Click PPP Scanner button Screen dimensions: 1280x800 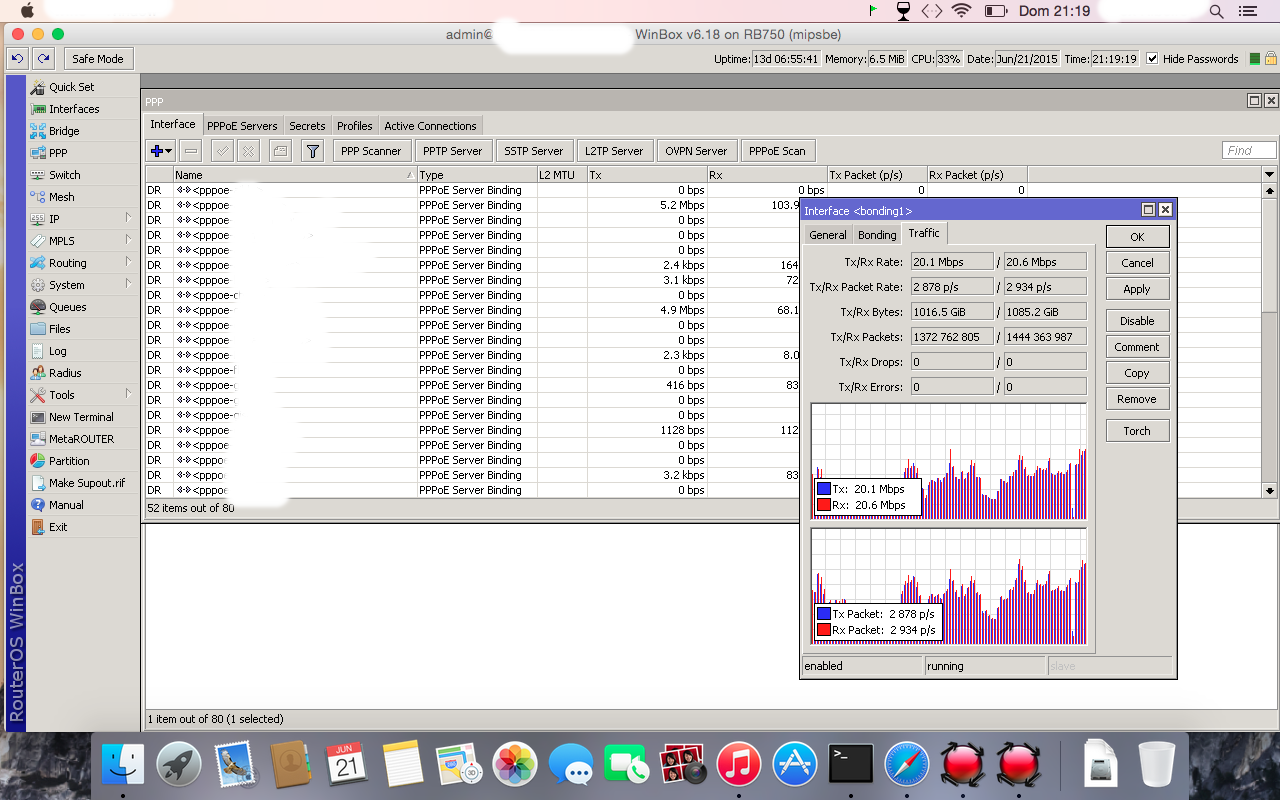coord(371,151)
